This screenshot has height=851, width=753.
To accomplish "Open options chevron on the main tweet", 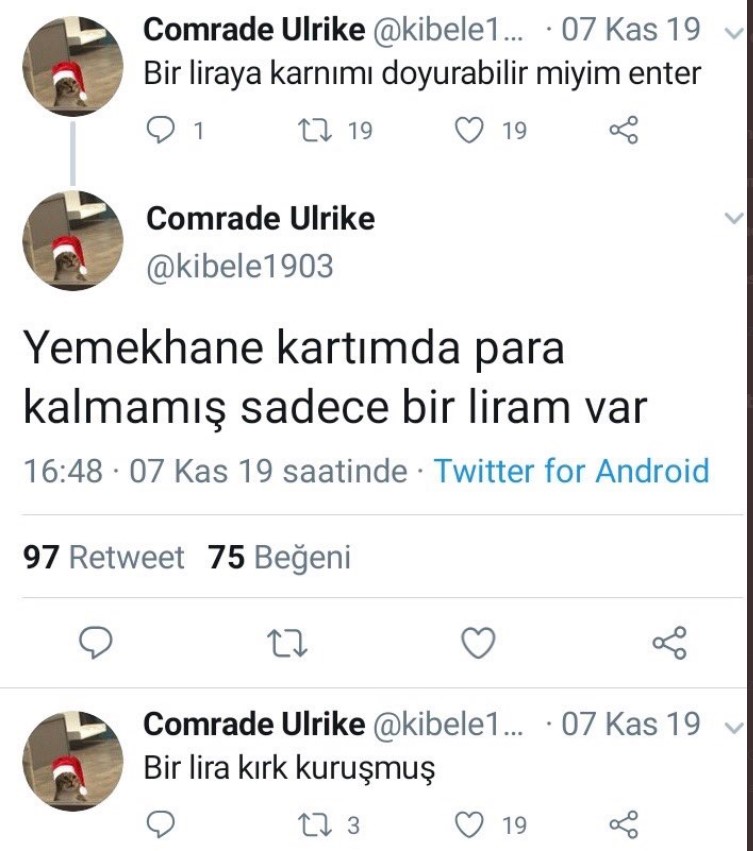I will (733, 218).
